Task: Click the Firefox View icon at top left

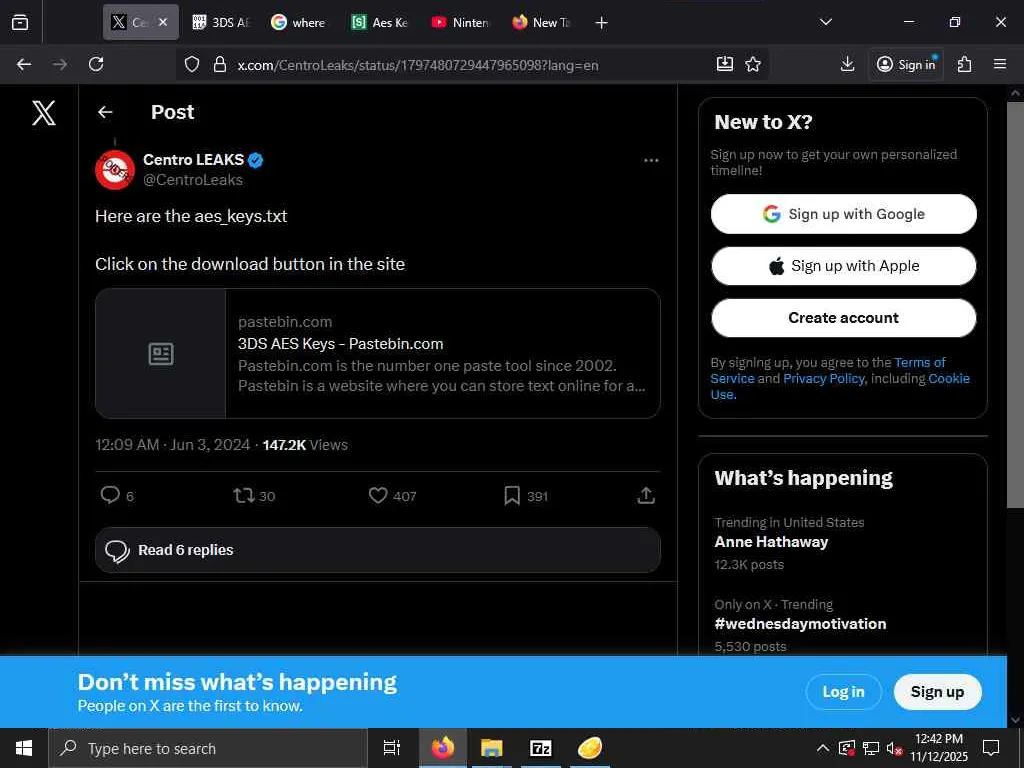Action: (20, 22)
